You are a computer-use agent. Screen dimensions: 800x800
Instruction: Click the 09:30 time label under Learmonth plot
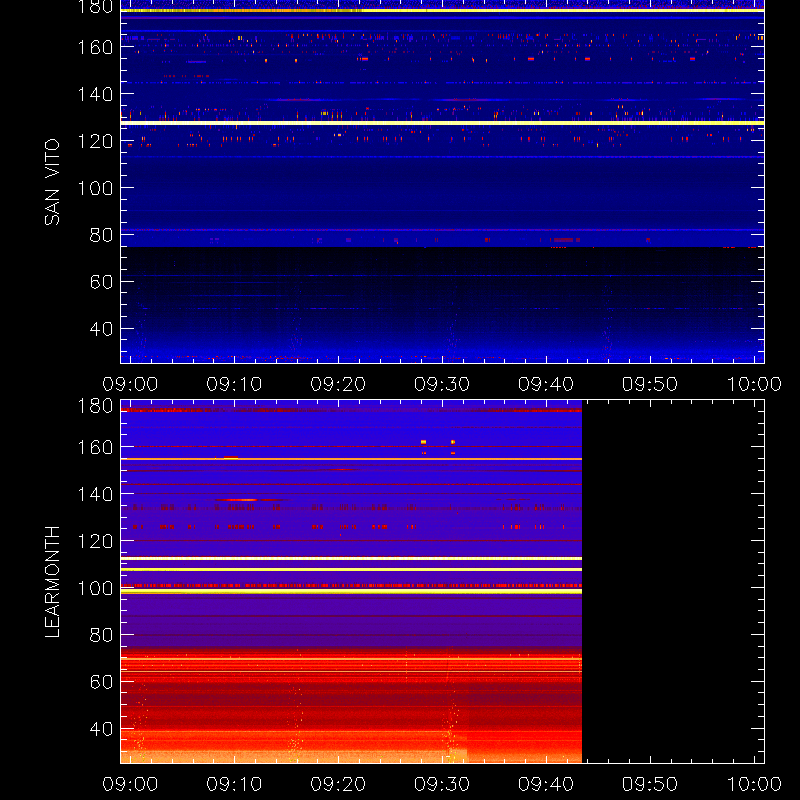click(442, 784)
